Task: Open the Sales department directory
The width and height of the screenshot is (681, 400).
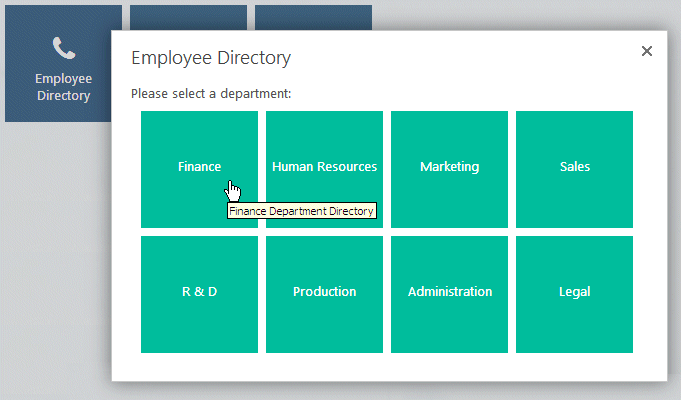Action: tap(574, 168)
